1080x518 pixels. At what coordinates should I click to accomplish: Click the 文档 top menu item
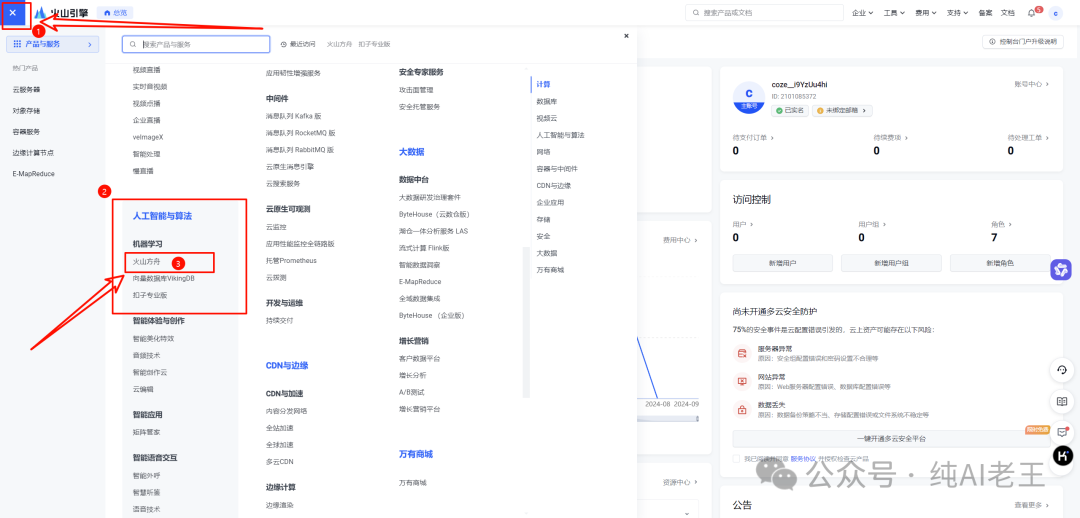[1007, 12]
